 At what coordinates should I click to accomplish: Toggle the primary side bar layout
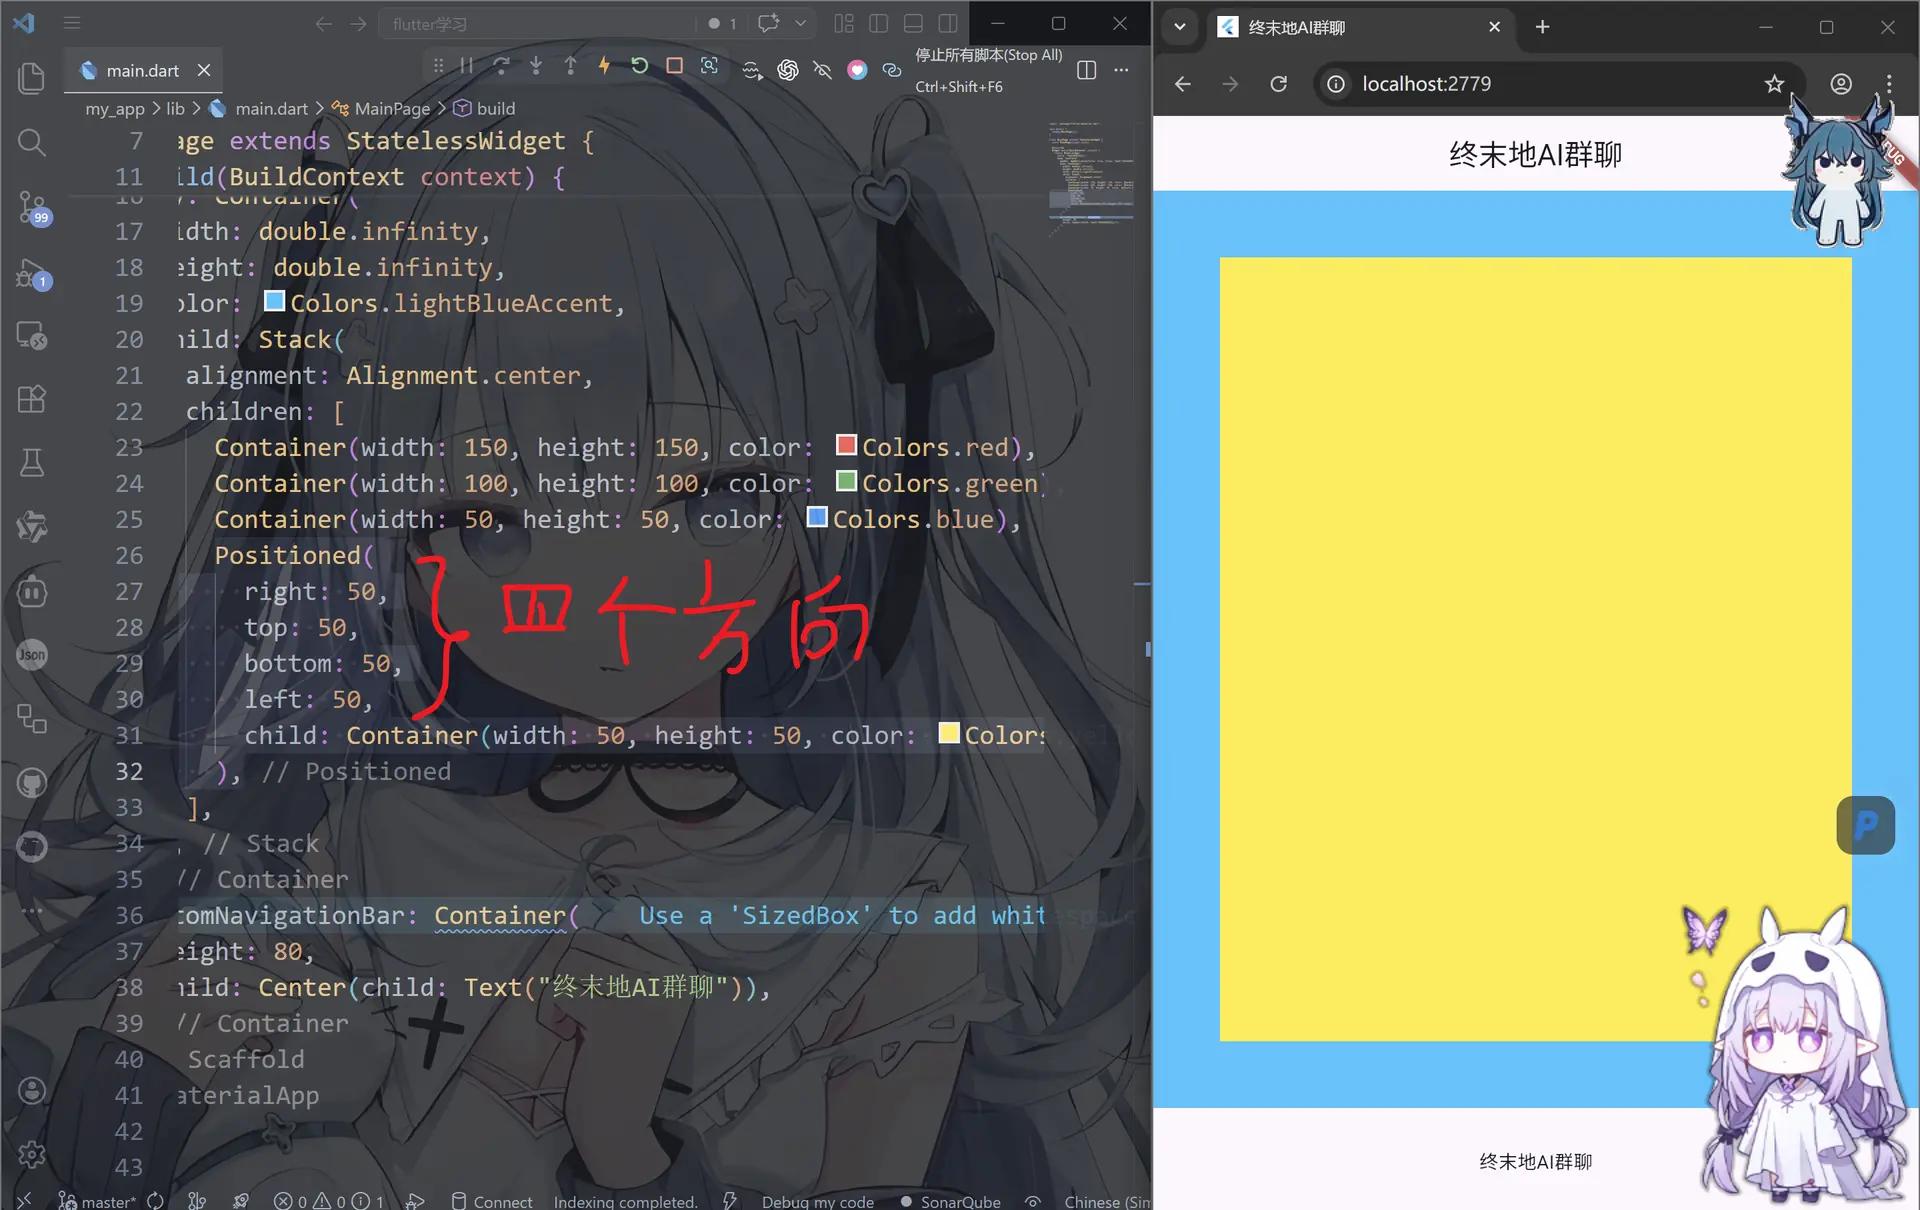[879, 23]
